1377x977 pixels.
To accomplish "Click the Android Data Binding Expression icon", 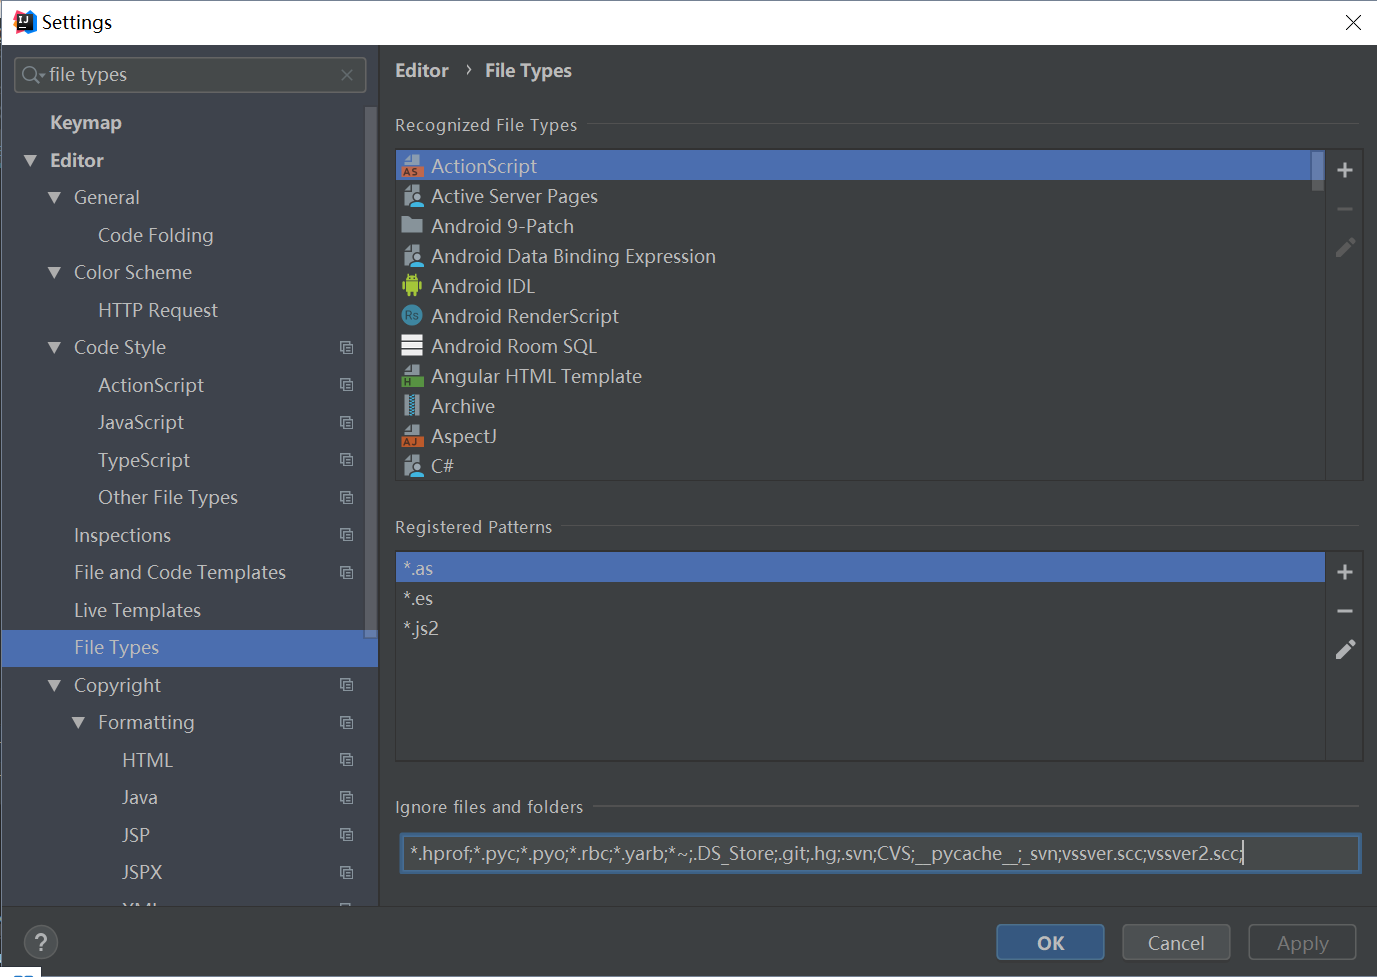I will [412, 256].
